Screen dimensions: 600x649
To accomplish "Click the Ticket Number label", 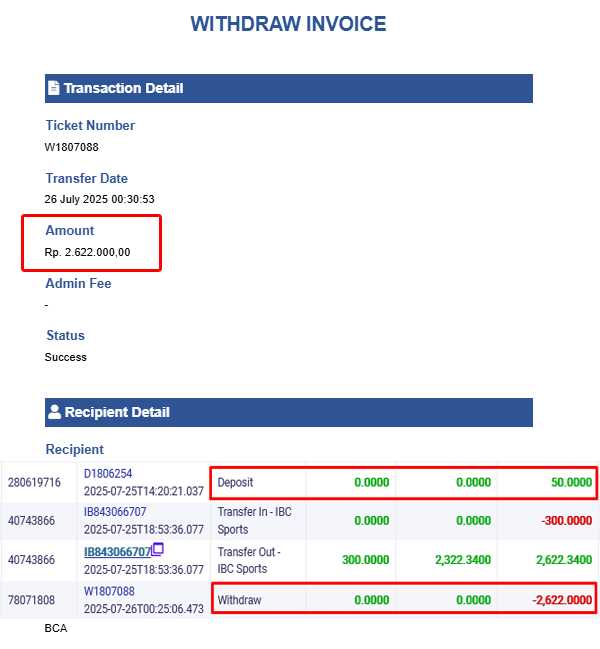I will (x=90, y=125).
